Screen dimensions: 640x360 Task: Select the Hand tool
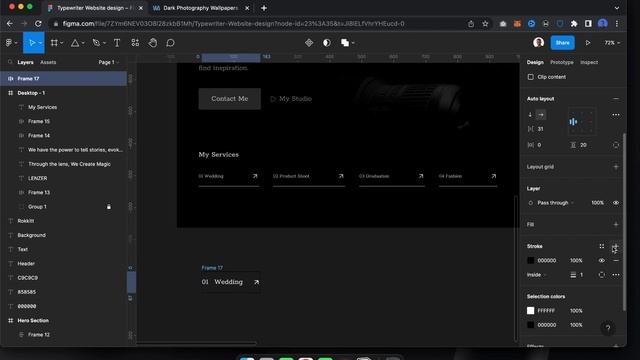click(x=153, y=42)
